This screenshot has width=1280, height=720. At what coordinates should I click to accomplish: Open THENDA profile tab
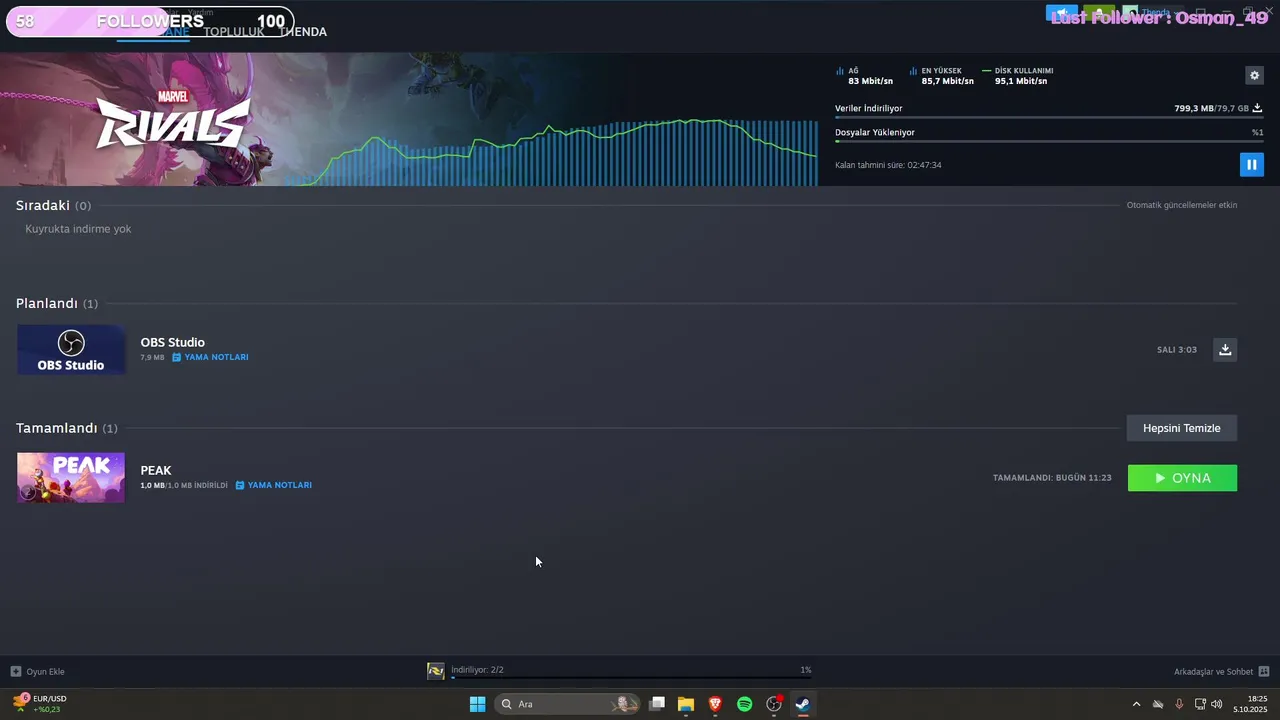tap(303, 32)
